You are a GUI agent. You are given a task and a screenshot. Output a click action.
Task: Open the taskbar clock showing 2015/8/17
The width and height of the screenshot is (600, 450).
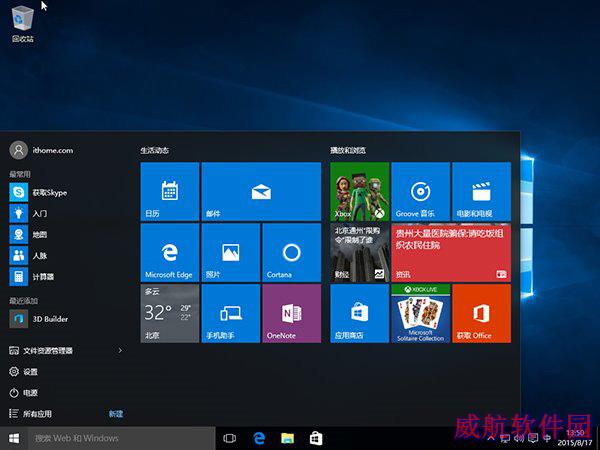pyautogui.click(x=575, y=439)
